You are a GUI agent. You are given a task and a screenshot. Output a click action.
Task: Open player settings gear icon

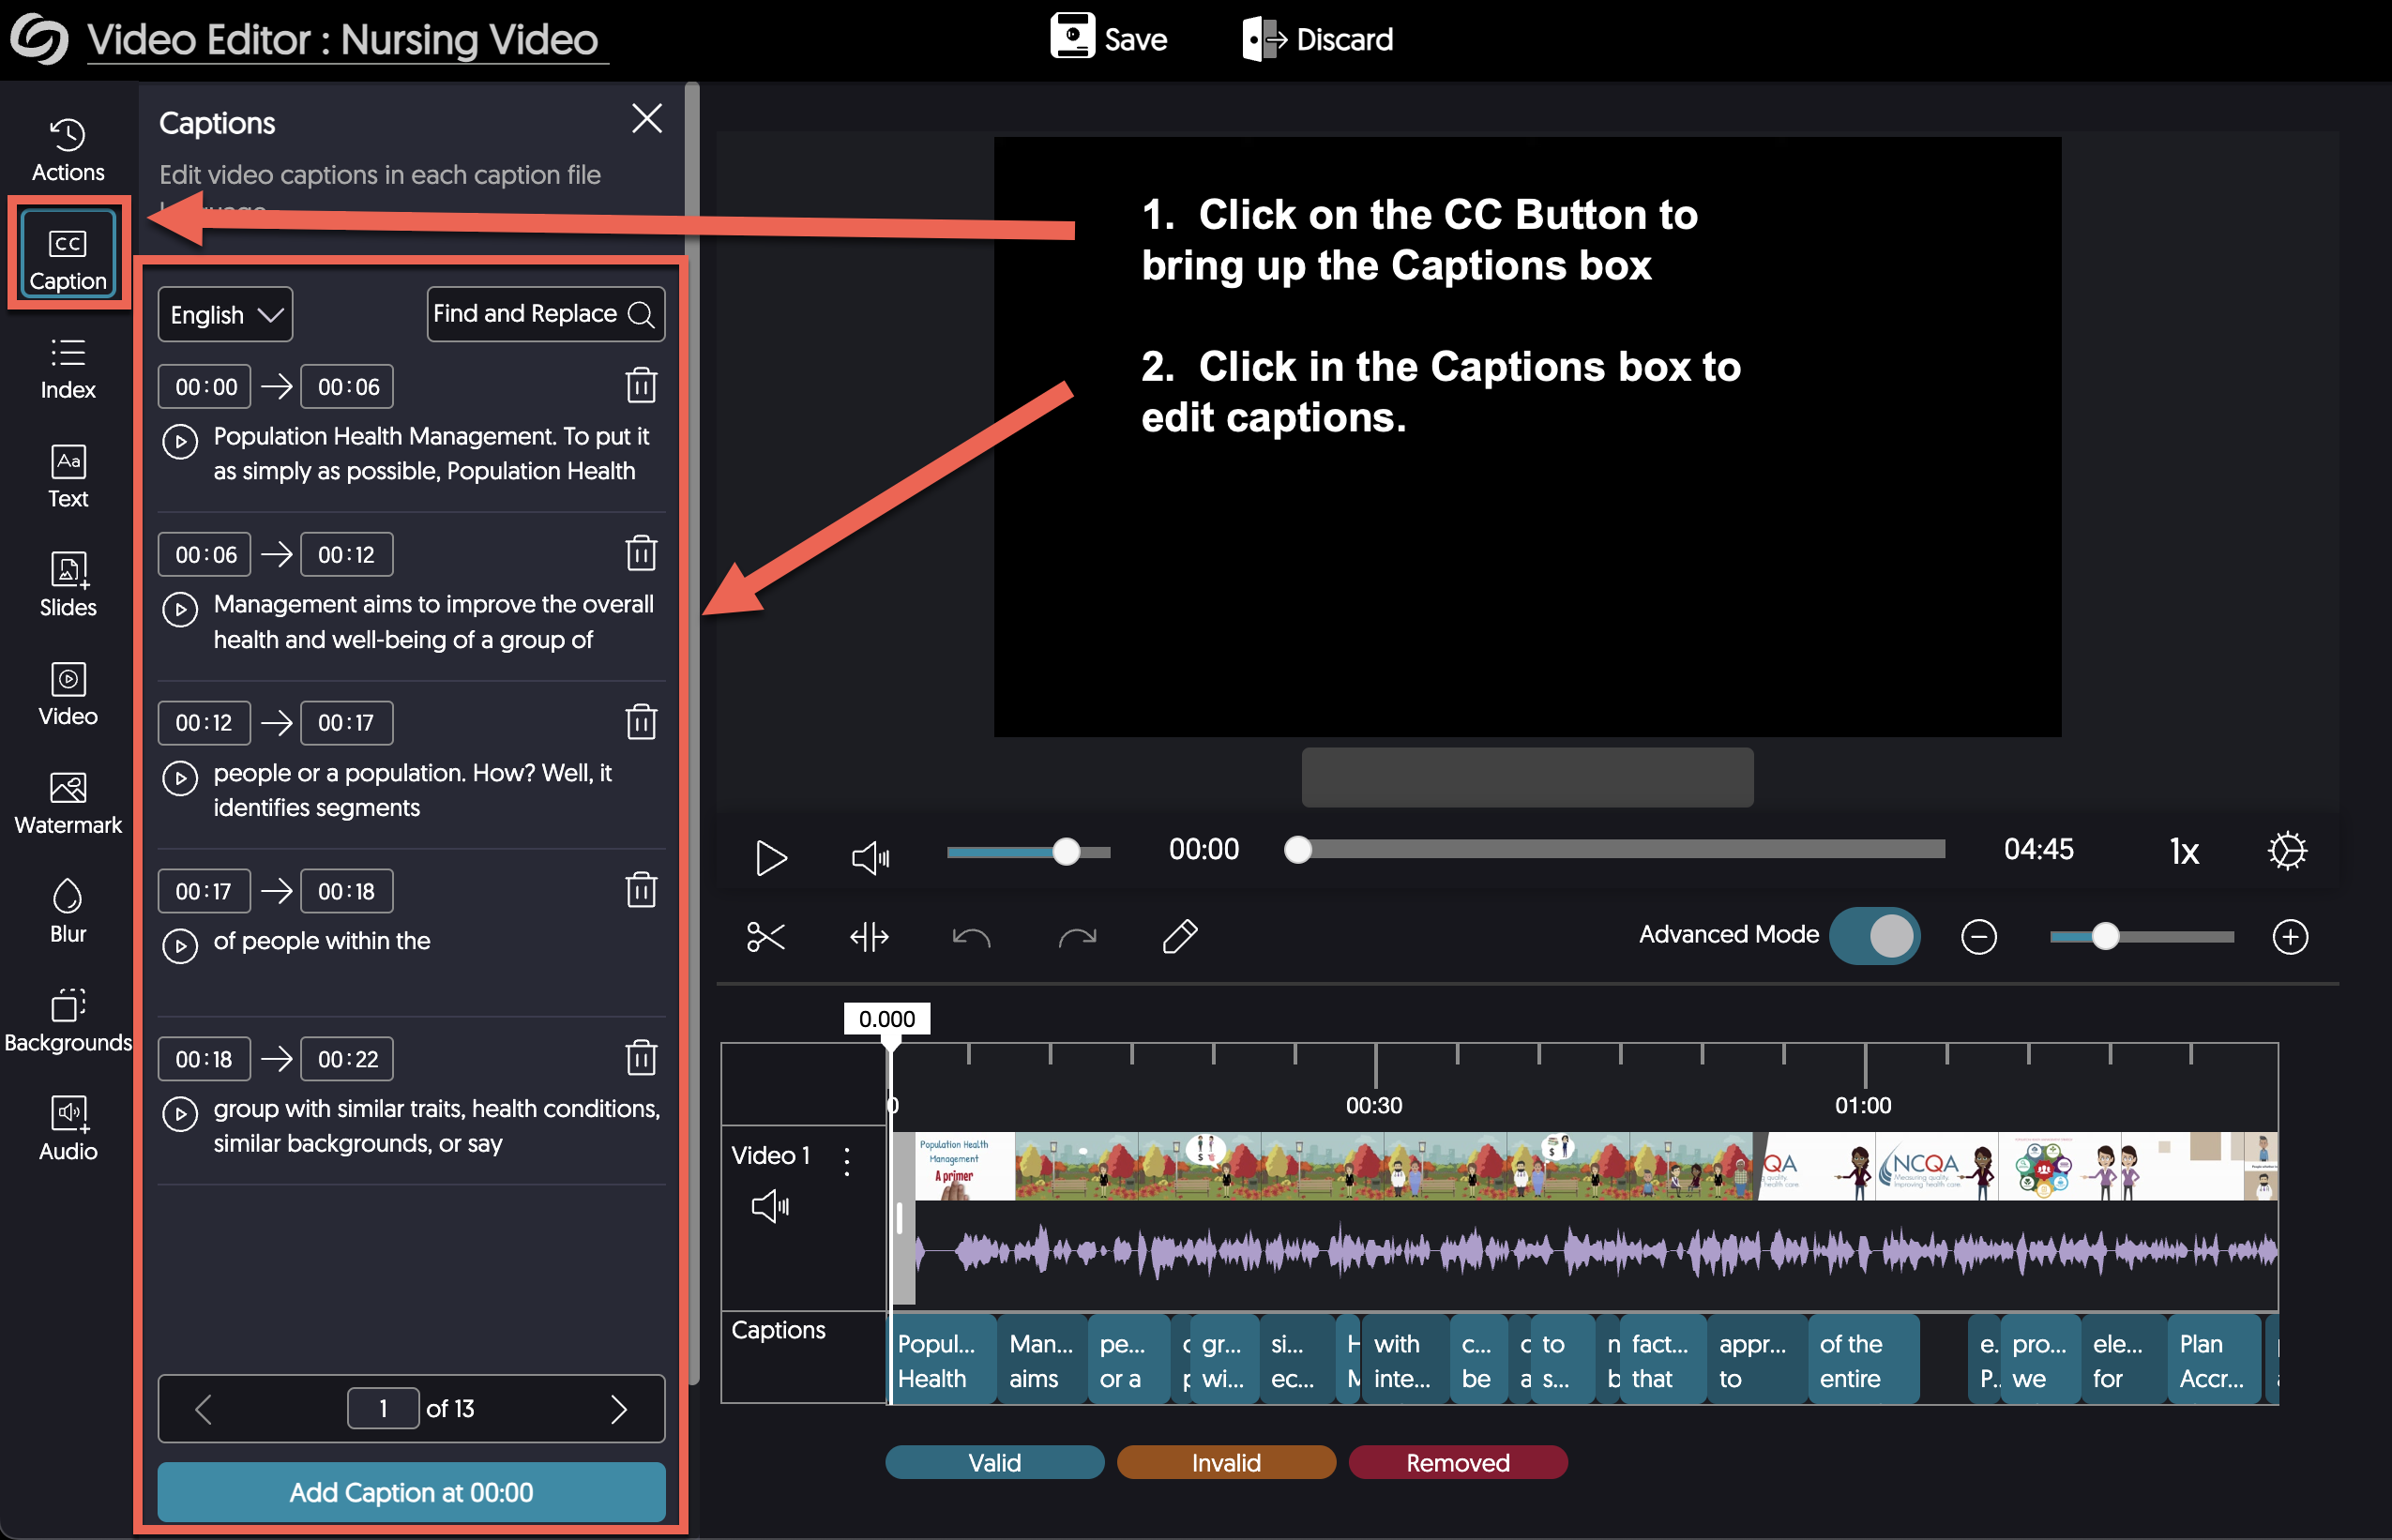2286,851
